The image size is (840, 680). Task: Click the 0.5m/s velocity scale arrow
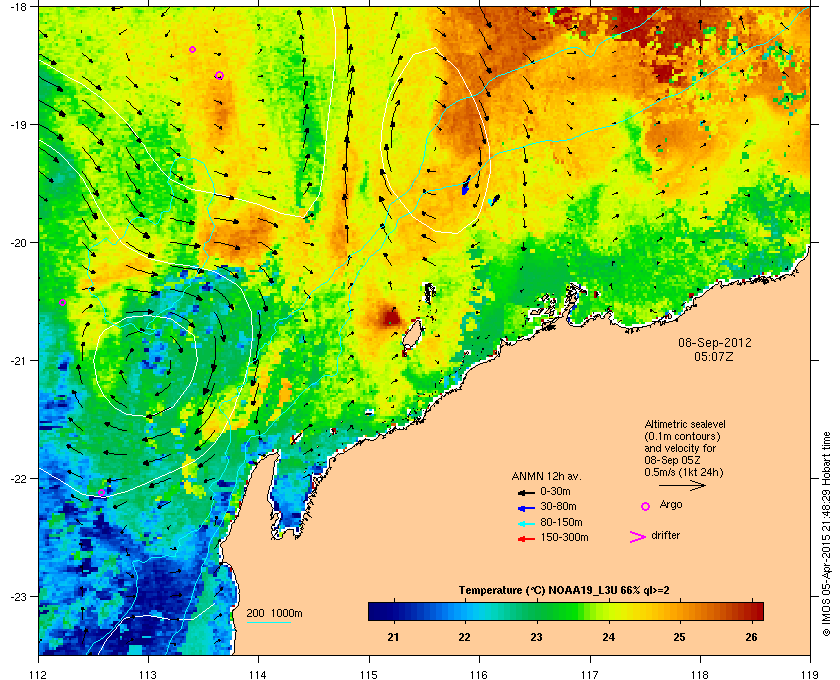682,485
